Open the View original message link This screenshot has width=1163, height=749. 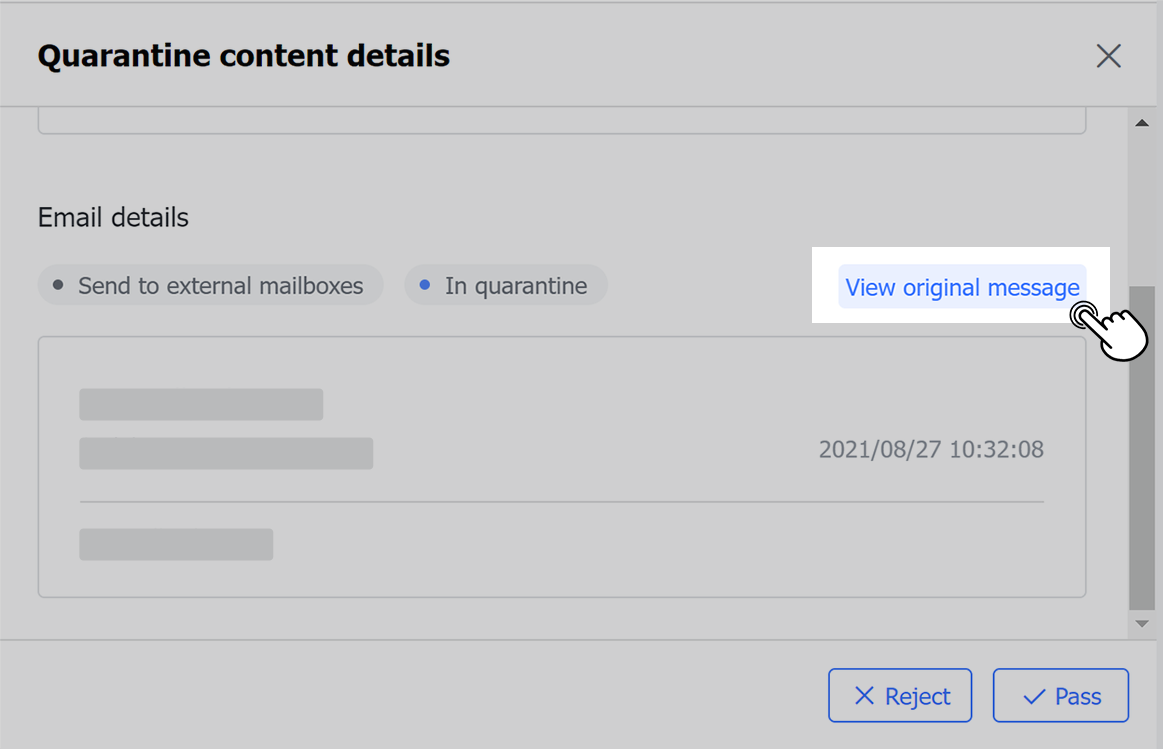962,287
